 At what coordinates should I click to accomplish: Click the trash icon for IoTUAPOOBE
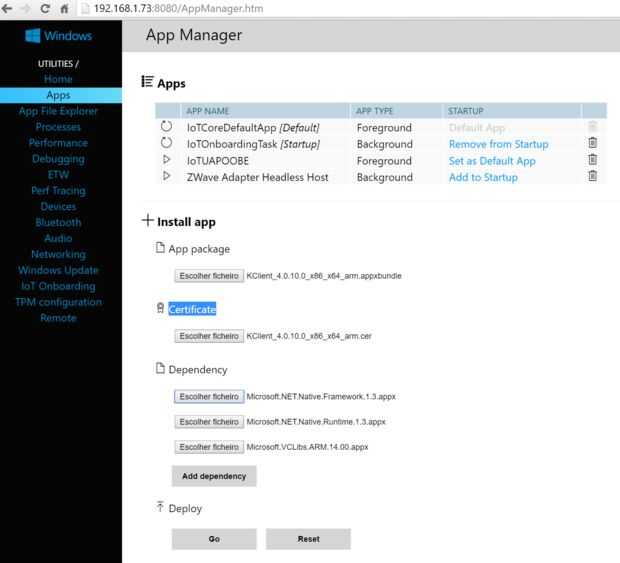click(592, 160)
